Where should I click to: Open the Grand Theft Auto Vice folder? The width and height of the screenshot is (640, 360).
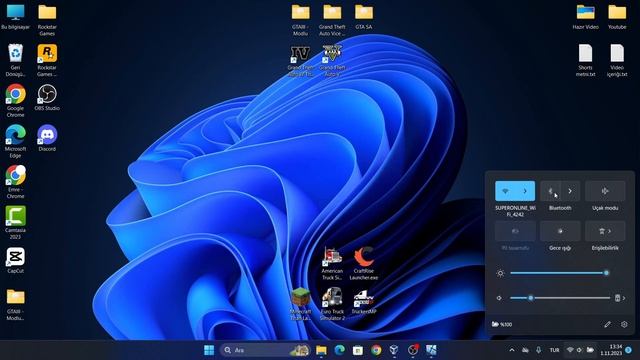click(332, 20)
